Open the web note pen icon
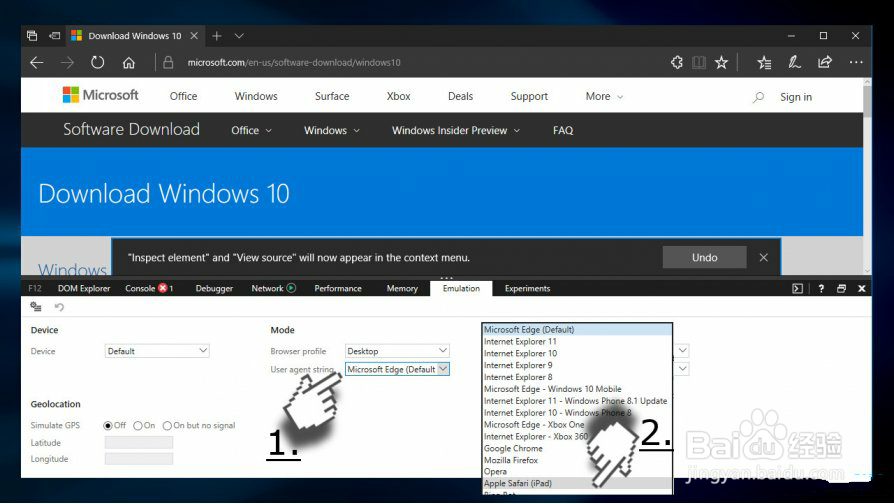 click(x=794, y=62)
